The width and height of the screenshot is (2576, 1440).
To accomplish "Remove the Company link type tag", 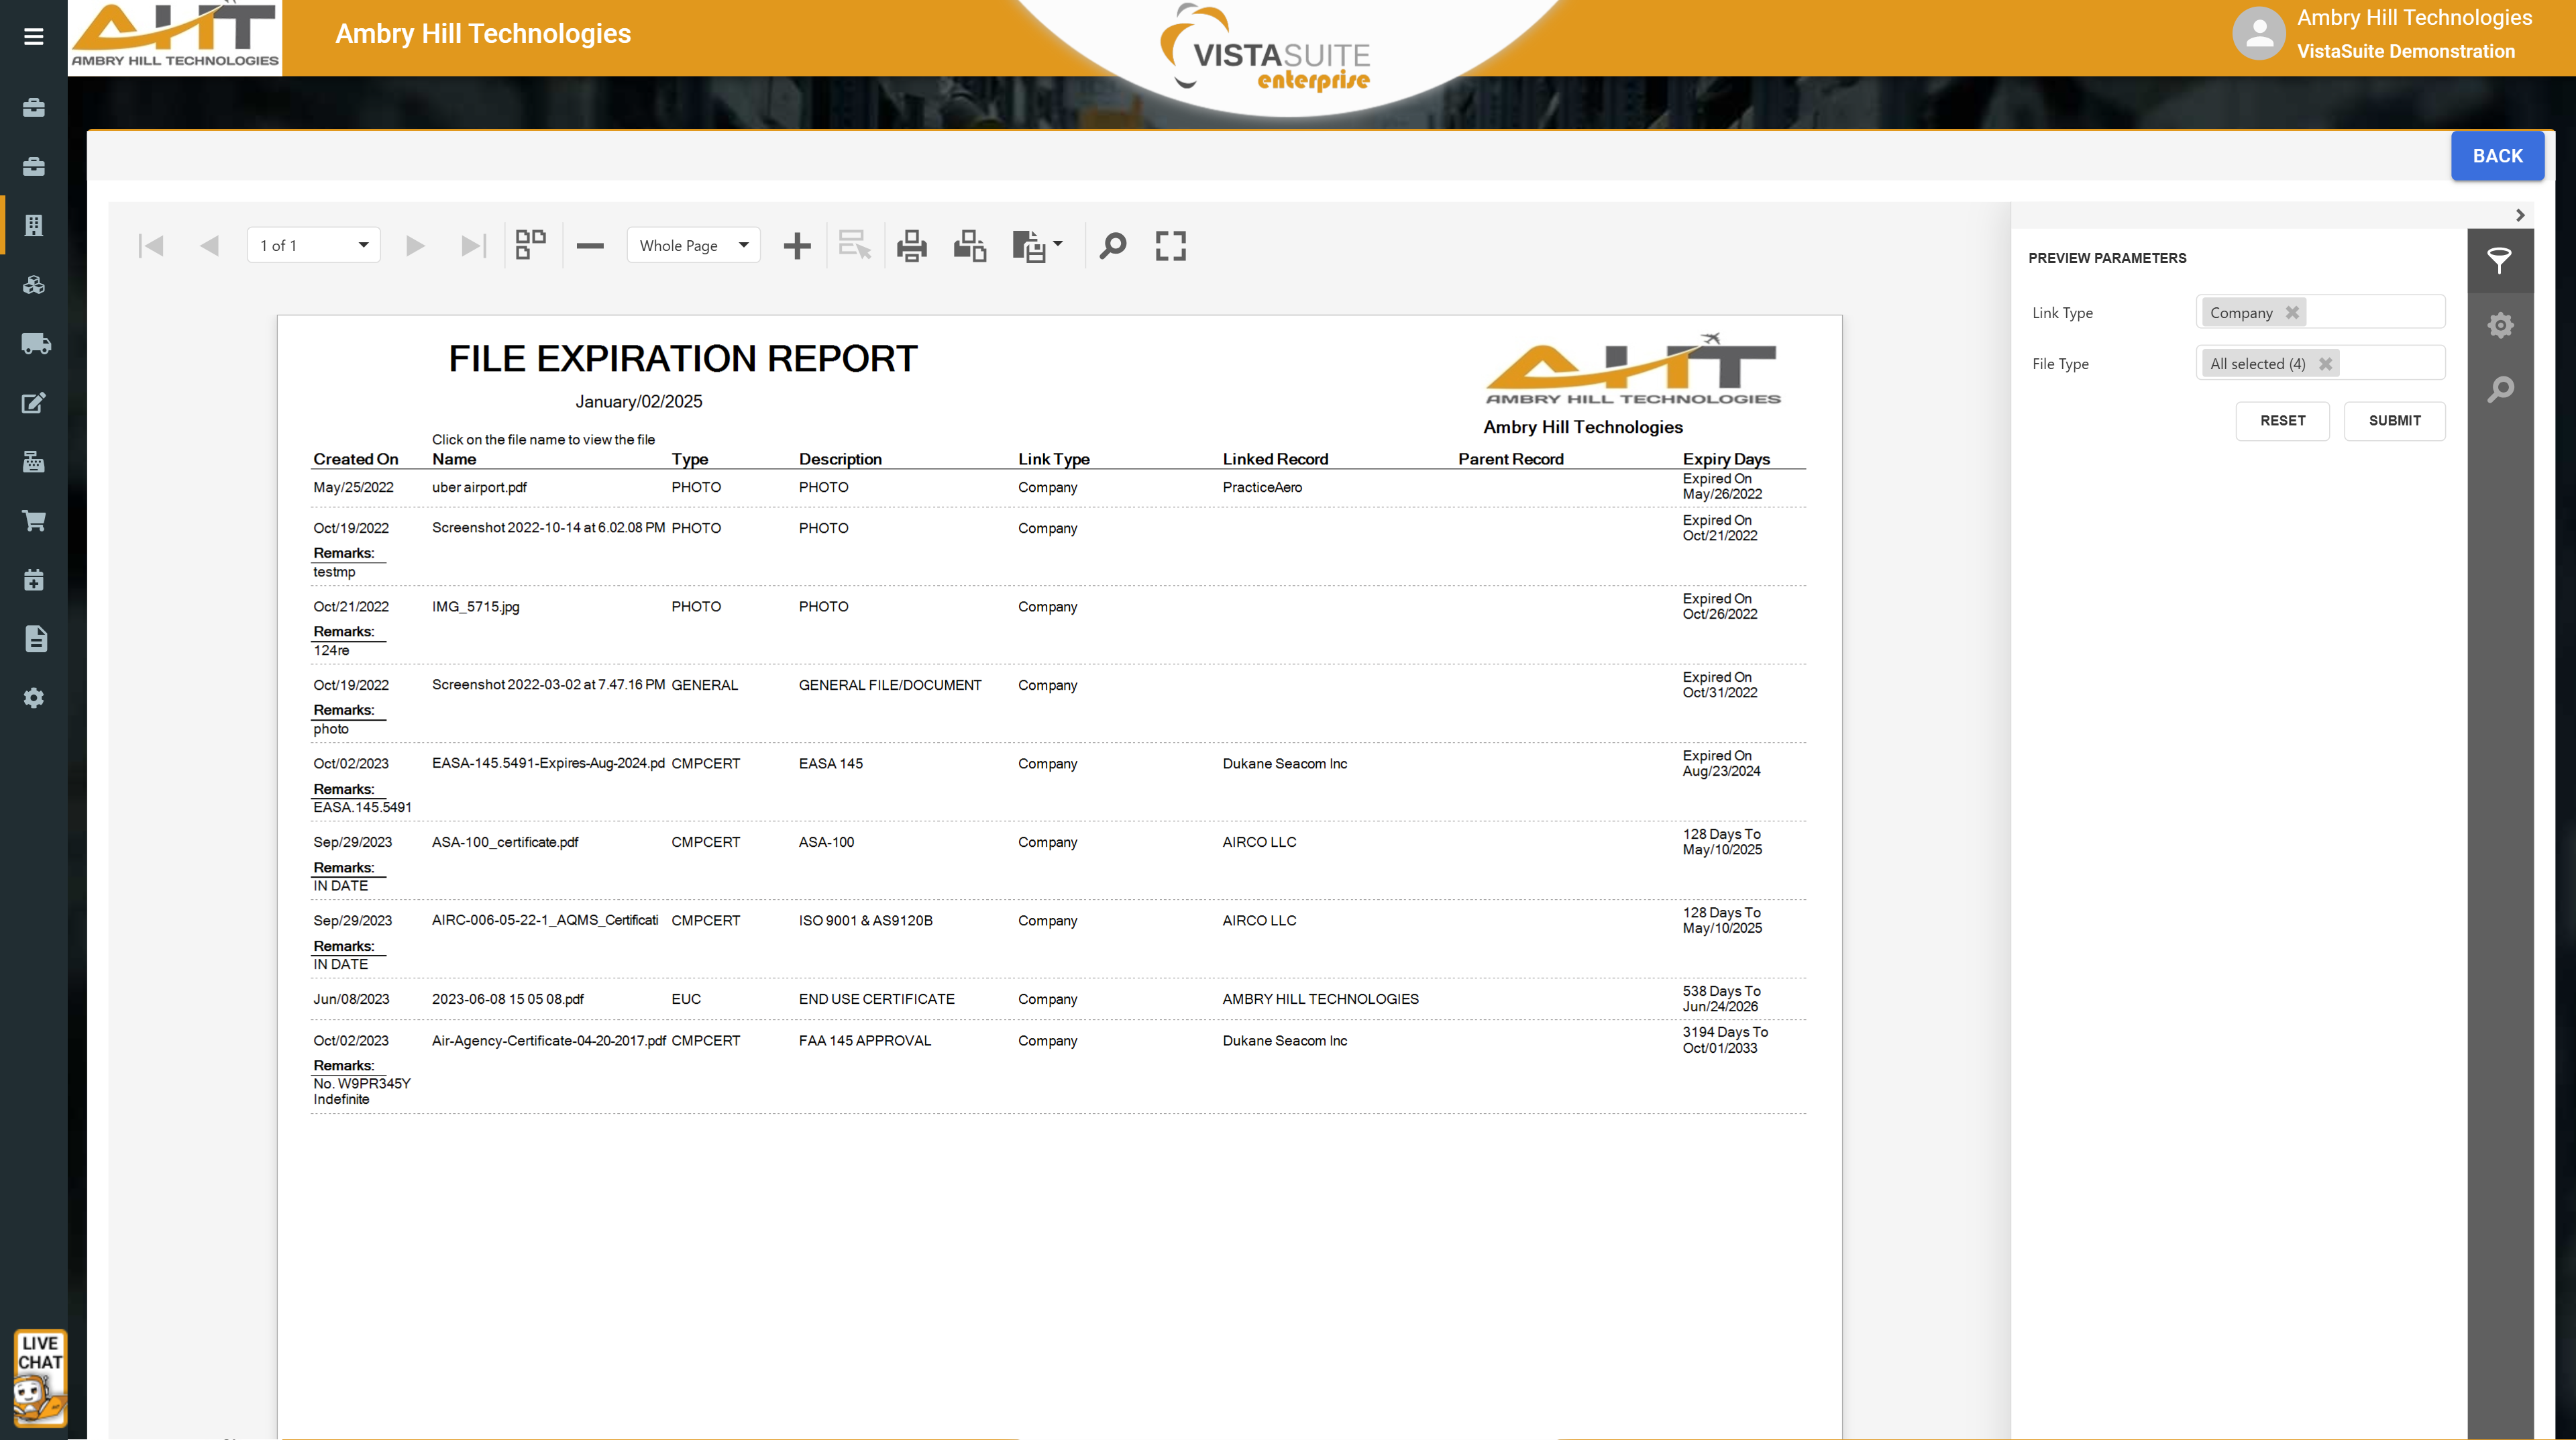I will (x=2292, y=313).
